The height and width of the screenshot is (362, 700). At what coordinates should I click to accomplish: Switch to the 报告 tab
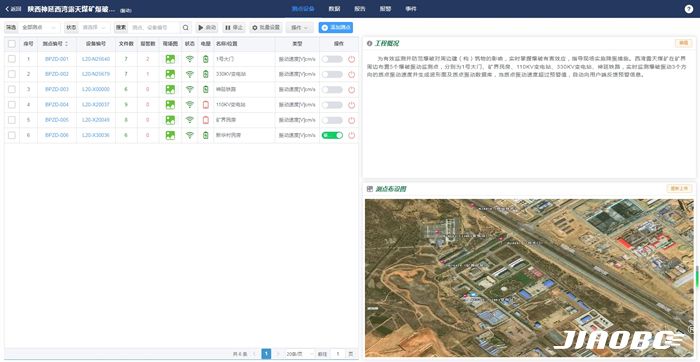tap(360, 9)
